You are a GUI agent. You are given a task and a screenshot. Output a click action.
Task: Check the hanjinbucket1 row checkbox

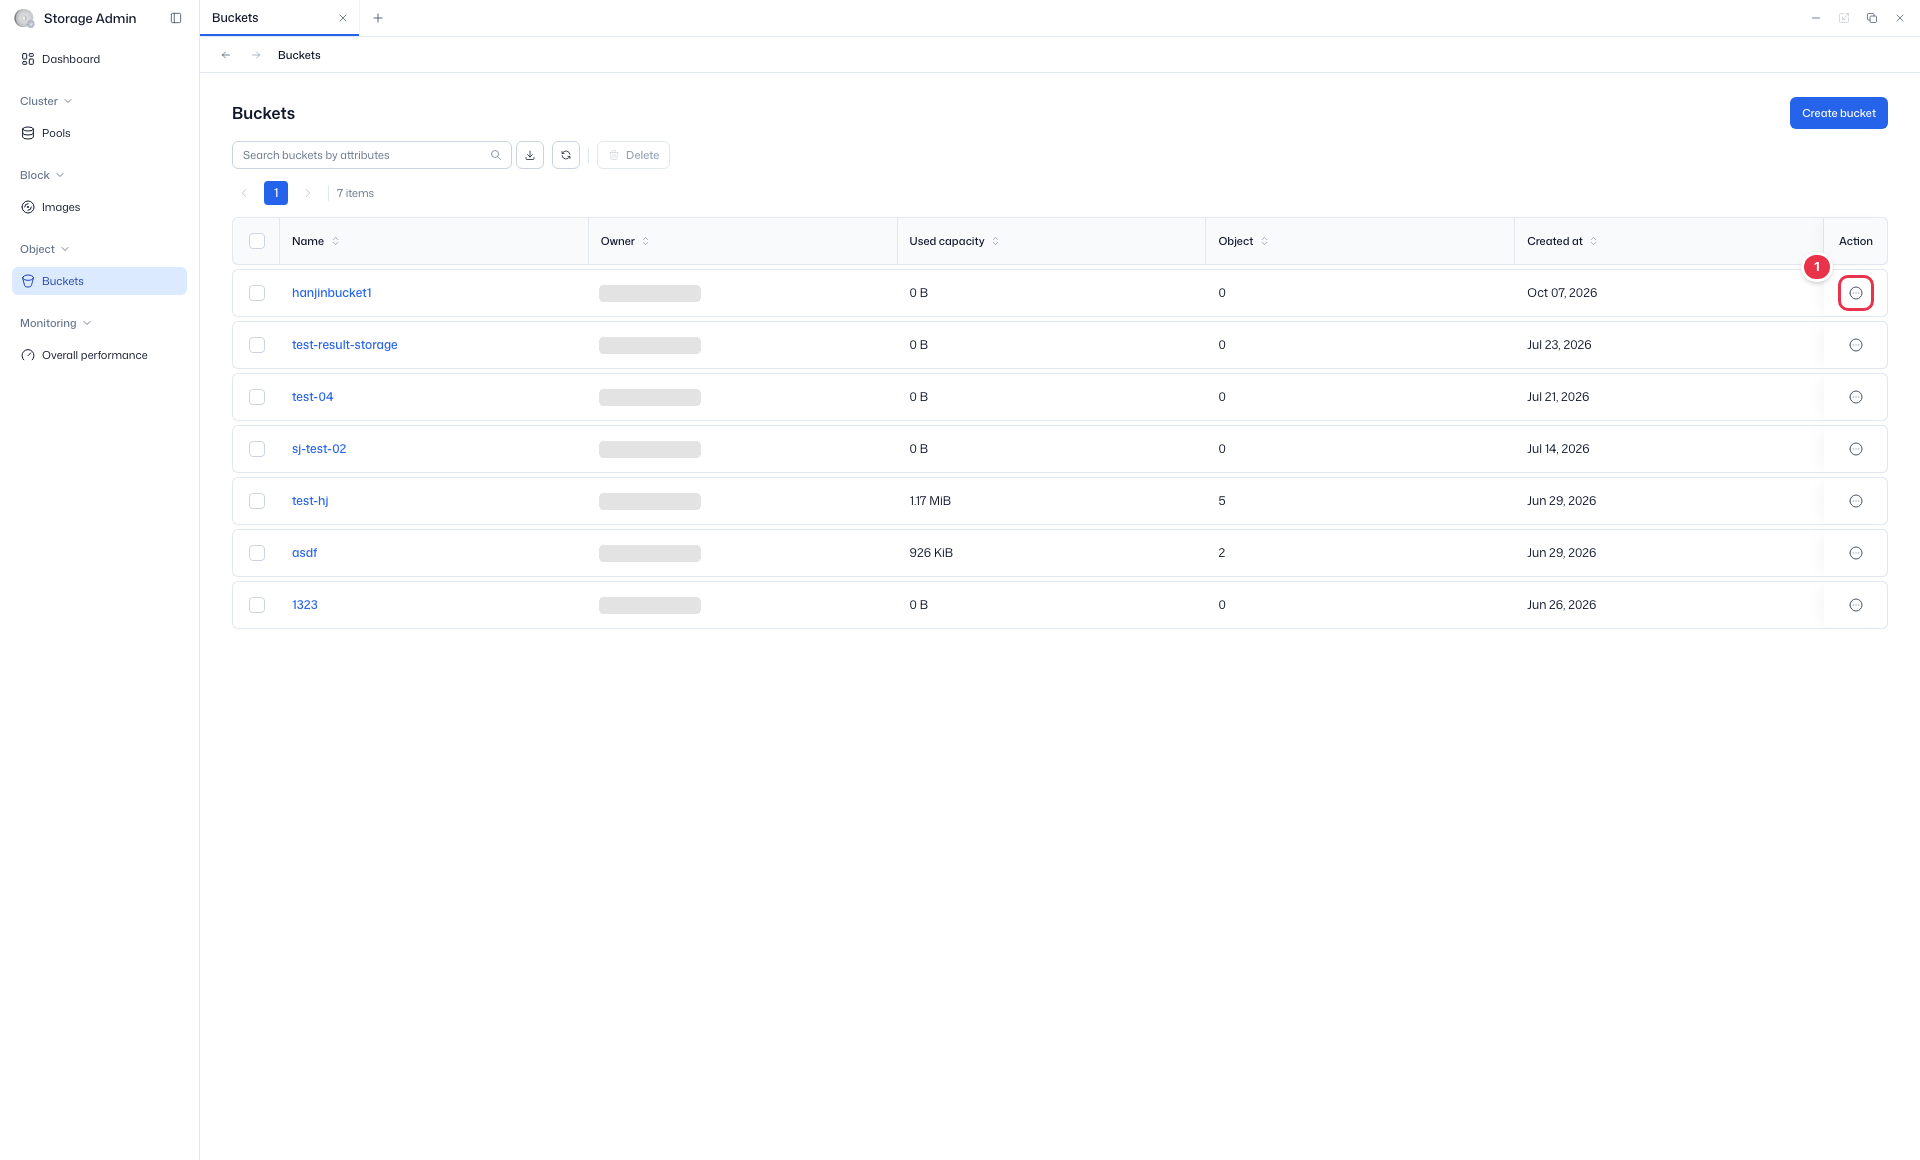pos(257,293)
